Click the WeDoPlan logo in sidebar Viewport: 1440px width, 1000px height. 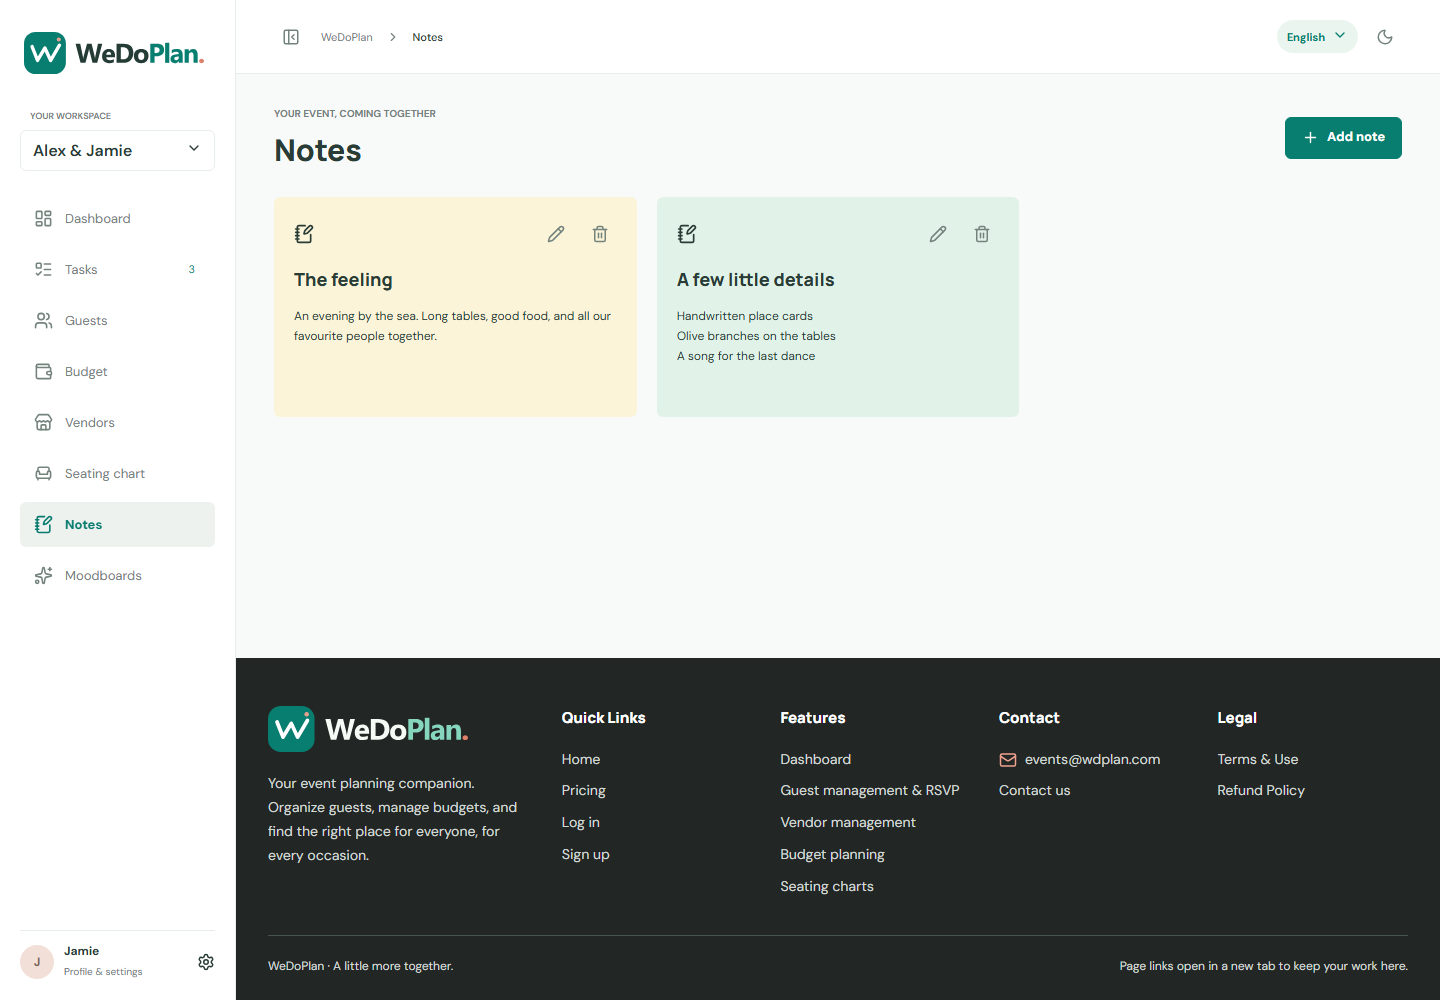point(114,53)
